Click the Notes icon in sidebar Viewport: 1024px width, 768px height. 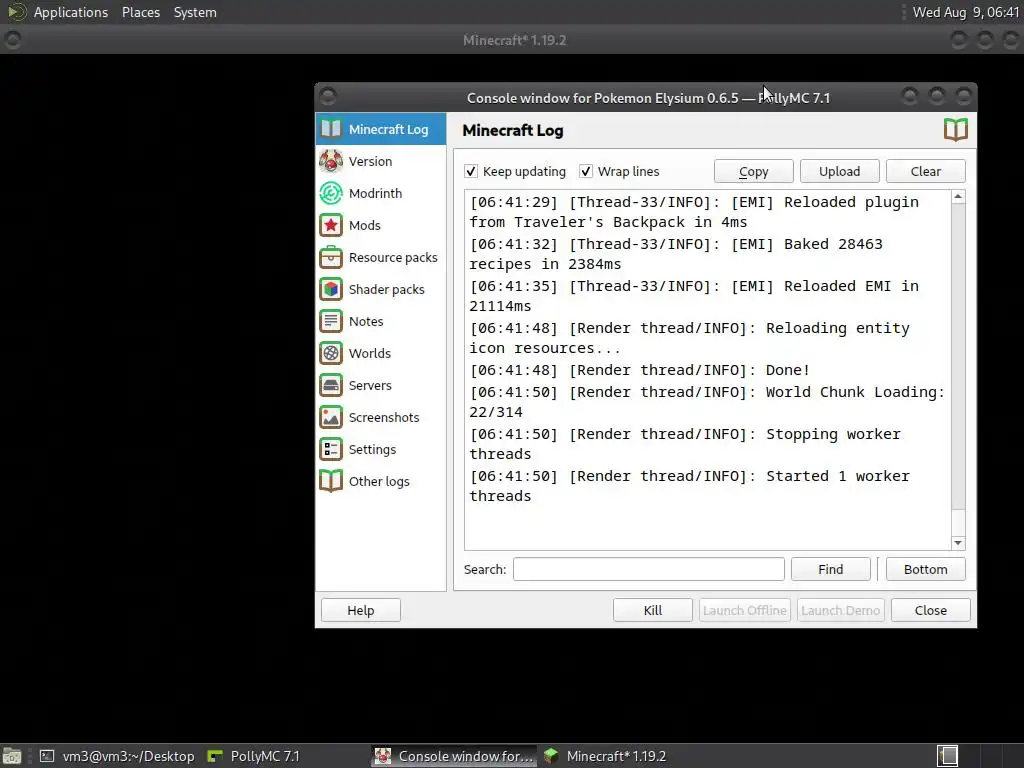(x=331, y=321)
